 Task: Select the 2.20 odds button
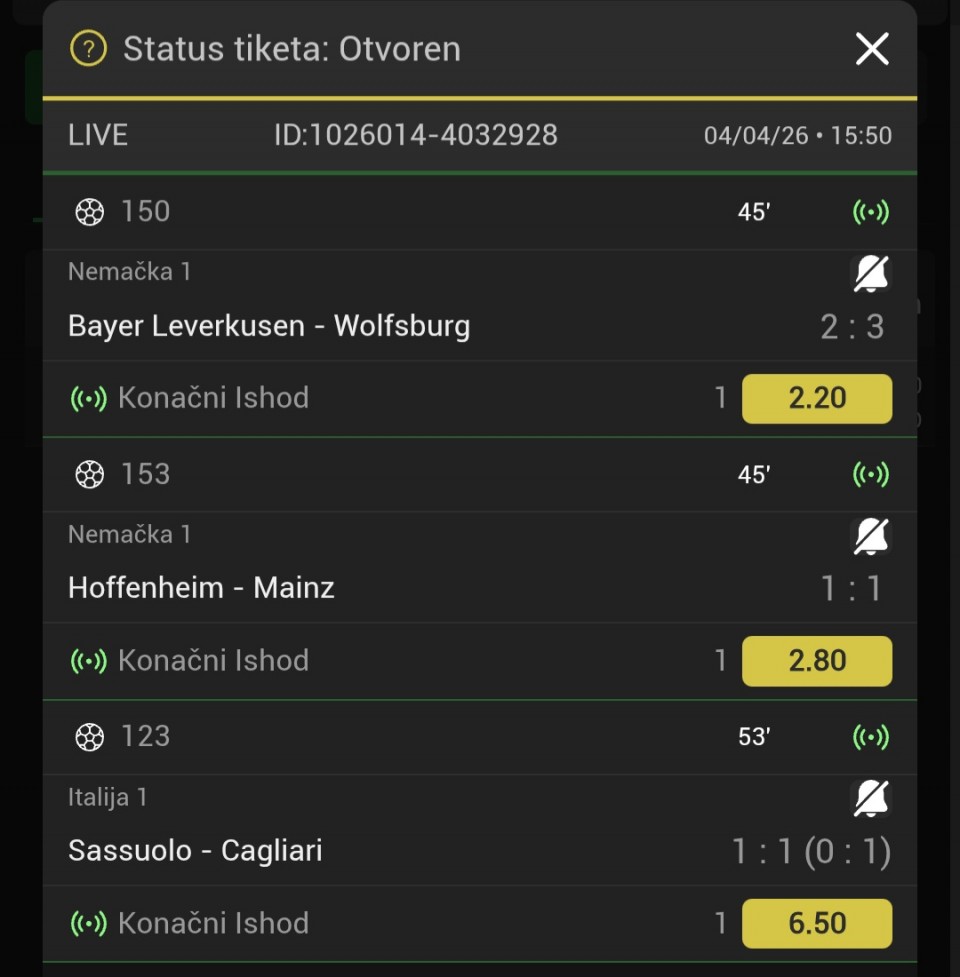point(816,398)
